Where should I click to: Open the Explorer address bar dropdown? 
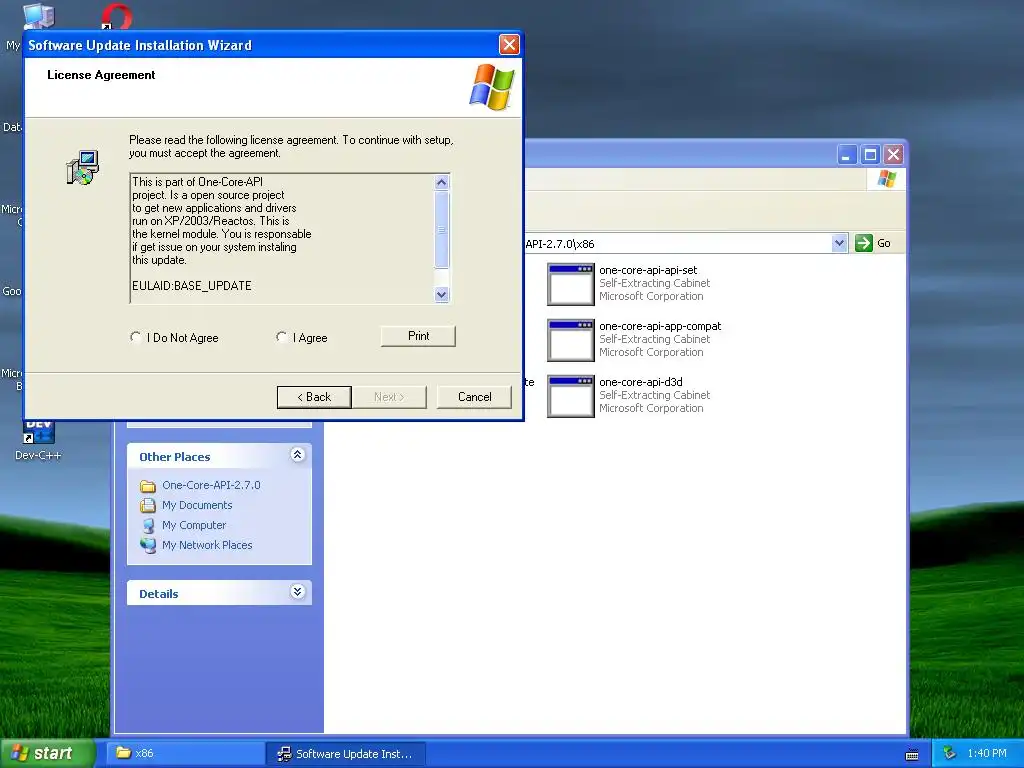pyautogui.click(x=839, y=243)
